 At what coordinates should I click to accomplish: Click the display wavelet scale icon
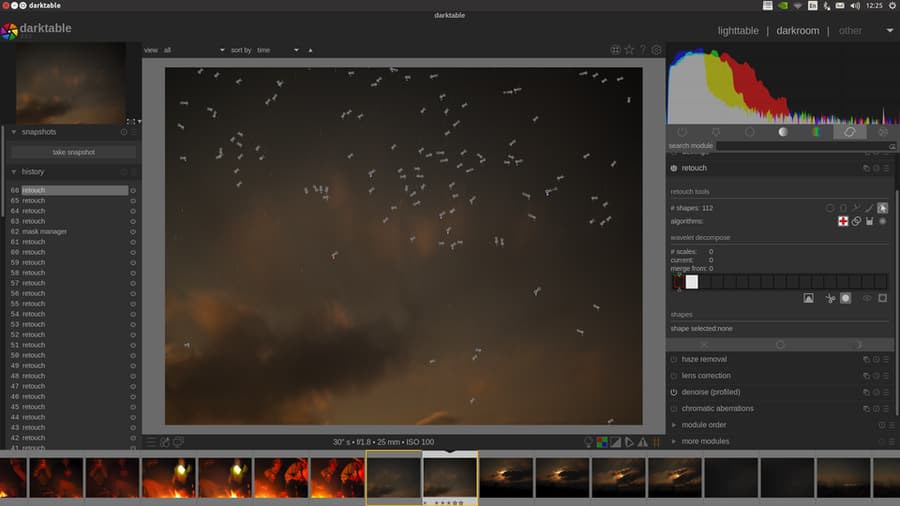pyautogui.click(x=808, y=298)
